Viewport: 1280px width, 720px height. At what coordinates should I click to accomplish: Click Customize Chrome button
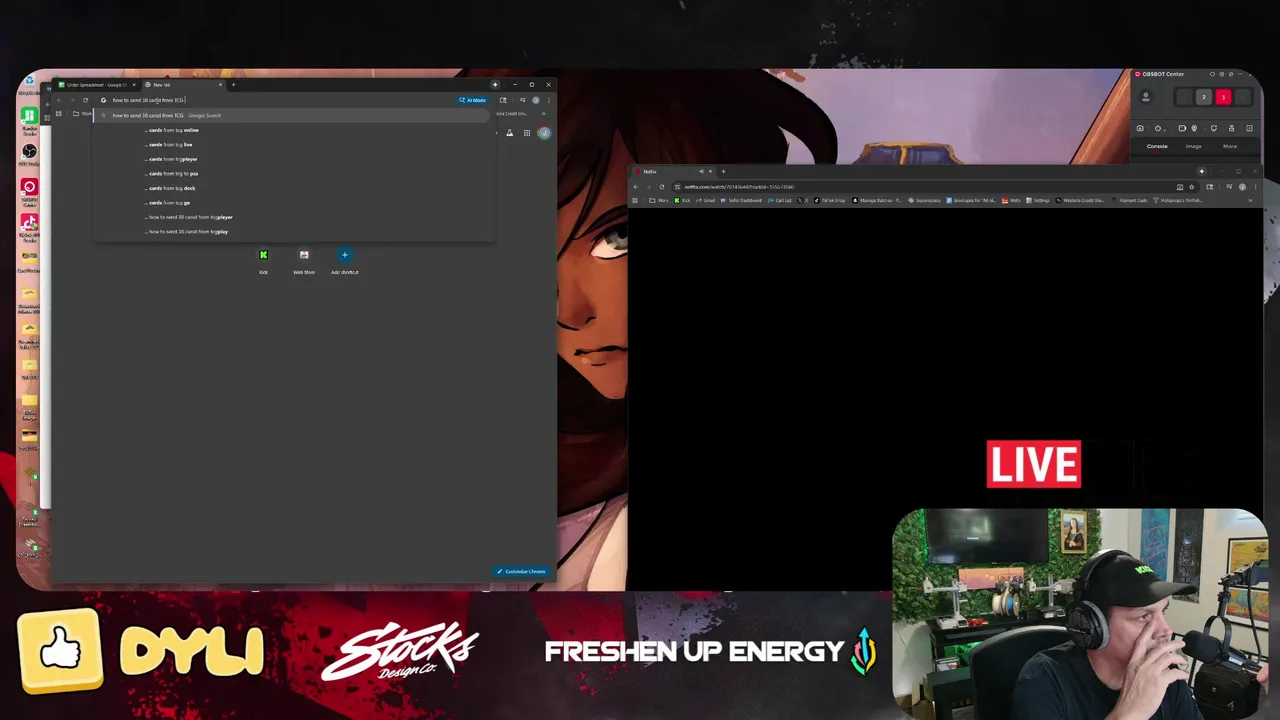pos(521,571)
